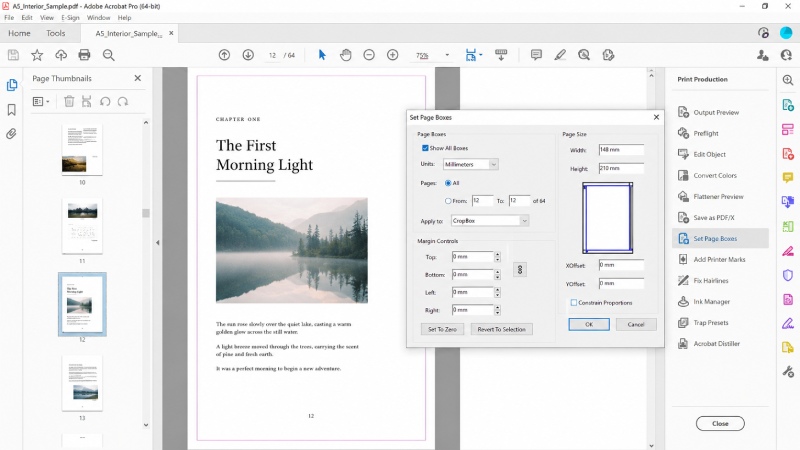This screenshot has height=450, width=800.
Task: Enable Constrain Proportions checkbox
Action: 573,303
